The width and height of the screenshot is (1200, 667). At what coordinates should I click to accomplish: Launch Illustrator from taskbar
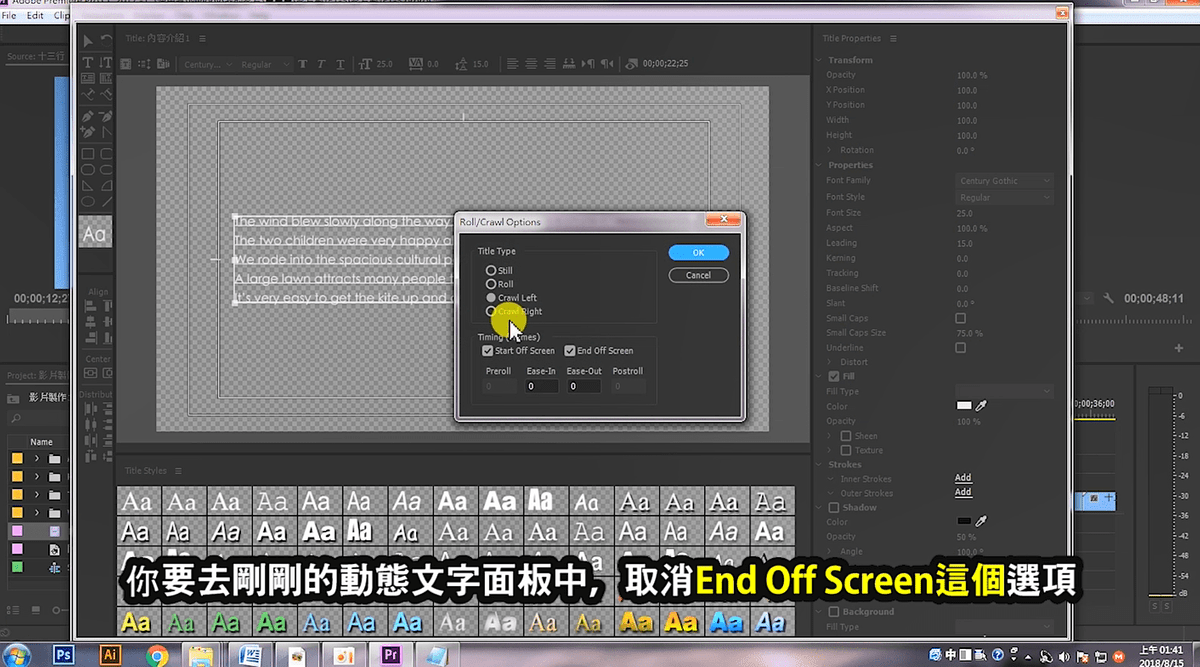point(112,655)
